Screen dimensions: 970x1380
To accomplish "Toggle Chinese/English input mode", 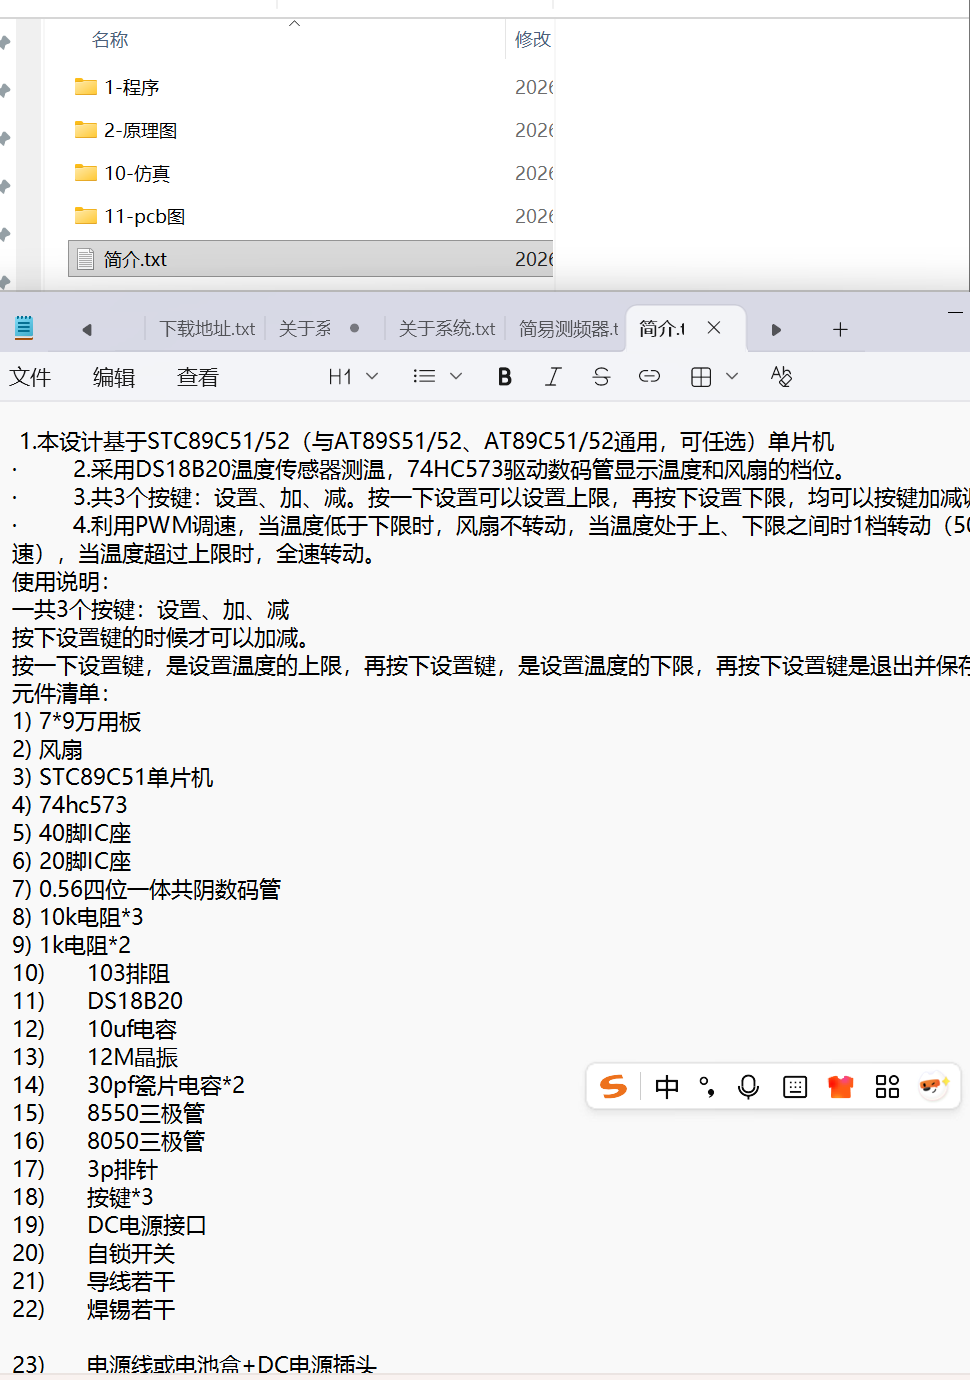I will [x=667, y=1087].
